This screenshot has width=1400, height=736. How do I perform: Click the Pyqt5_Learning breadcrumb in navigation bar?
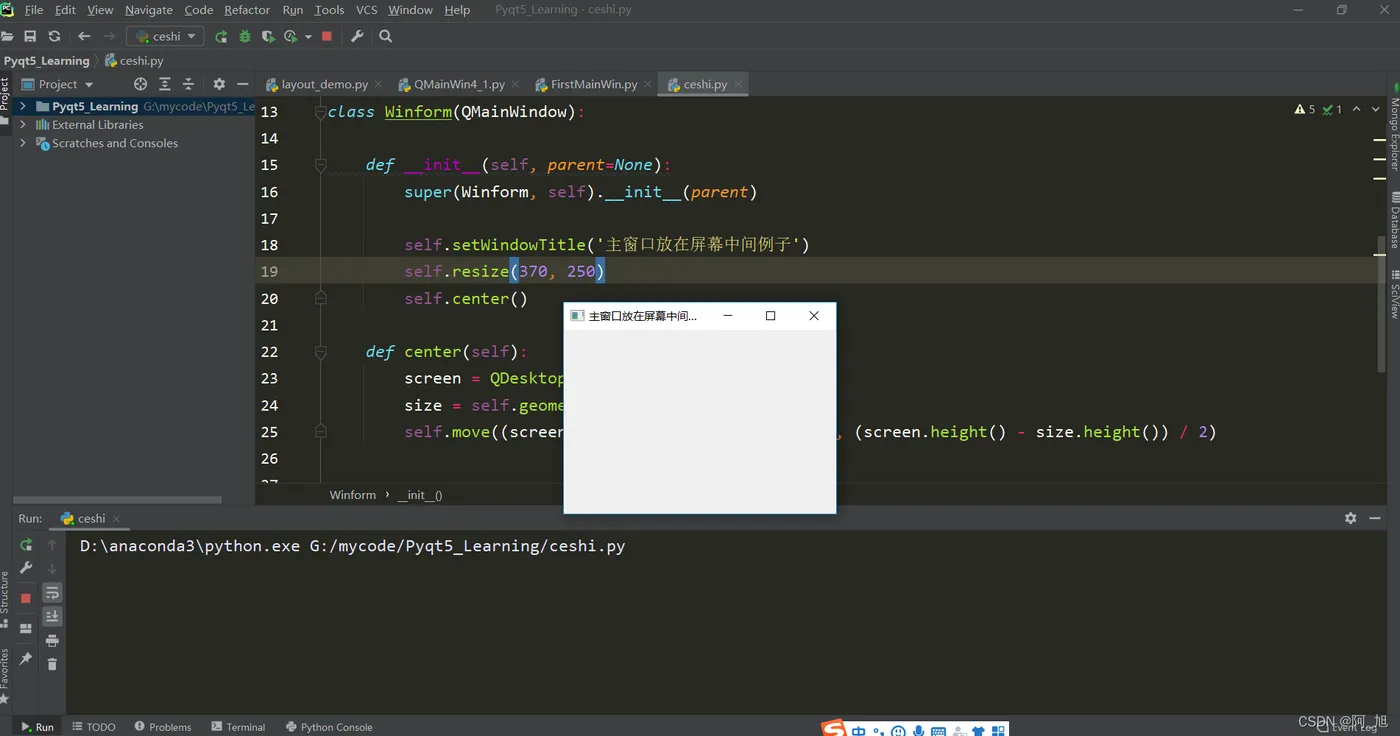(x=46, y=61)
